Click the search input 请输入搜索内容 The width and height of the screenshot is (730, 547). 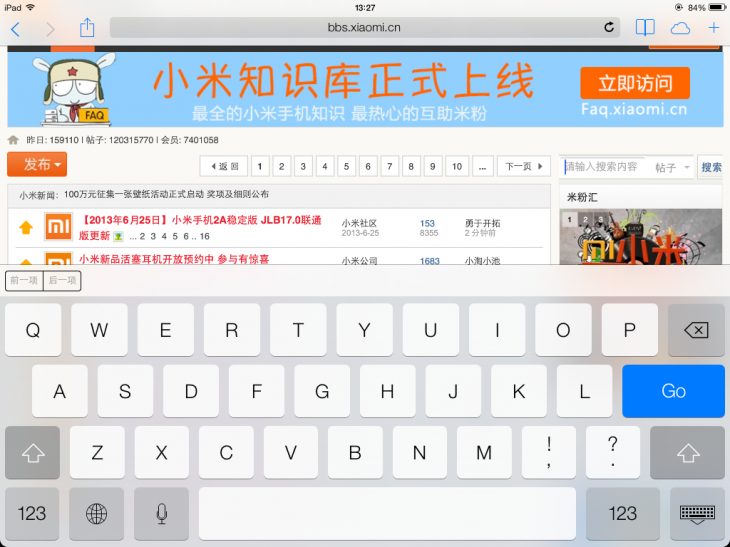605,167
